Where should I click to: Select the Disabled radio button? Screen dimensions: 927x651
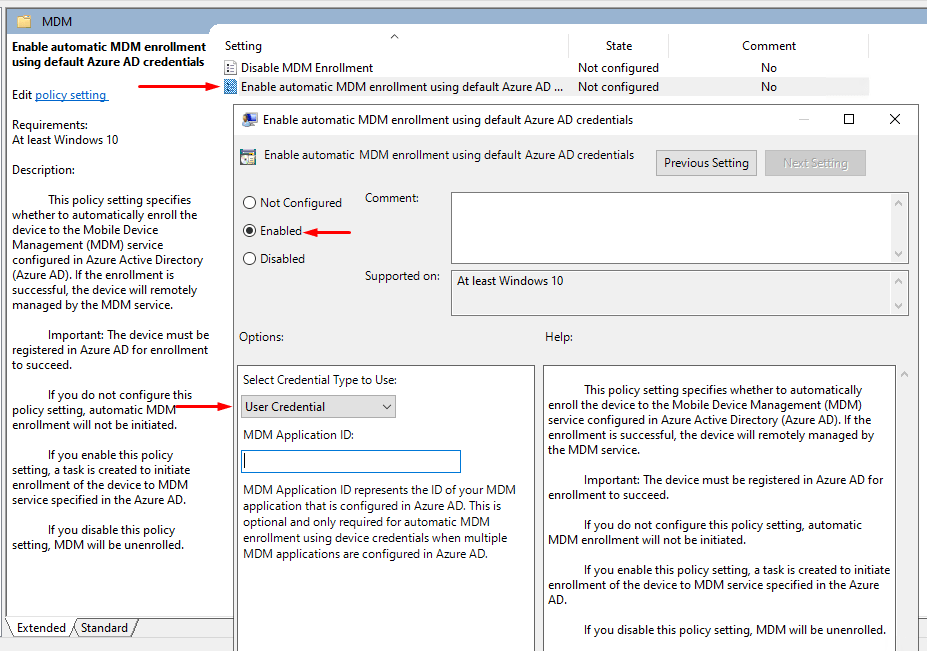pyautogui.click(x=250, y=259)
